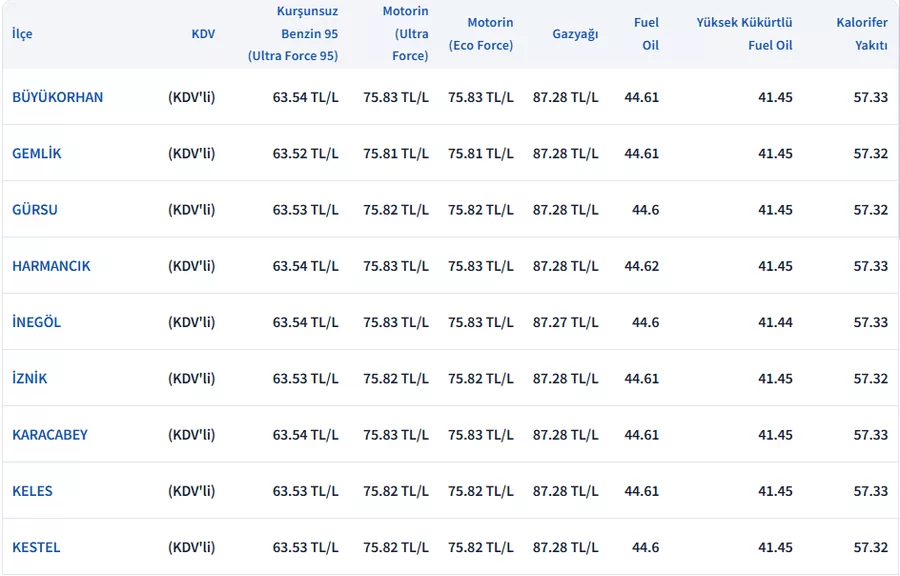Click İNEGÖL's 87.27 TL/L Gazyağı price
The image size is (900, 576).
pos(565,322)
